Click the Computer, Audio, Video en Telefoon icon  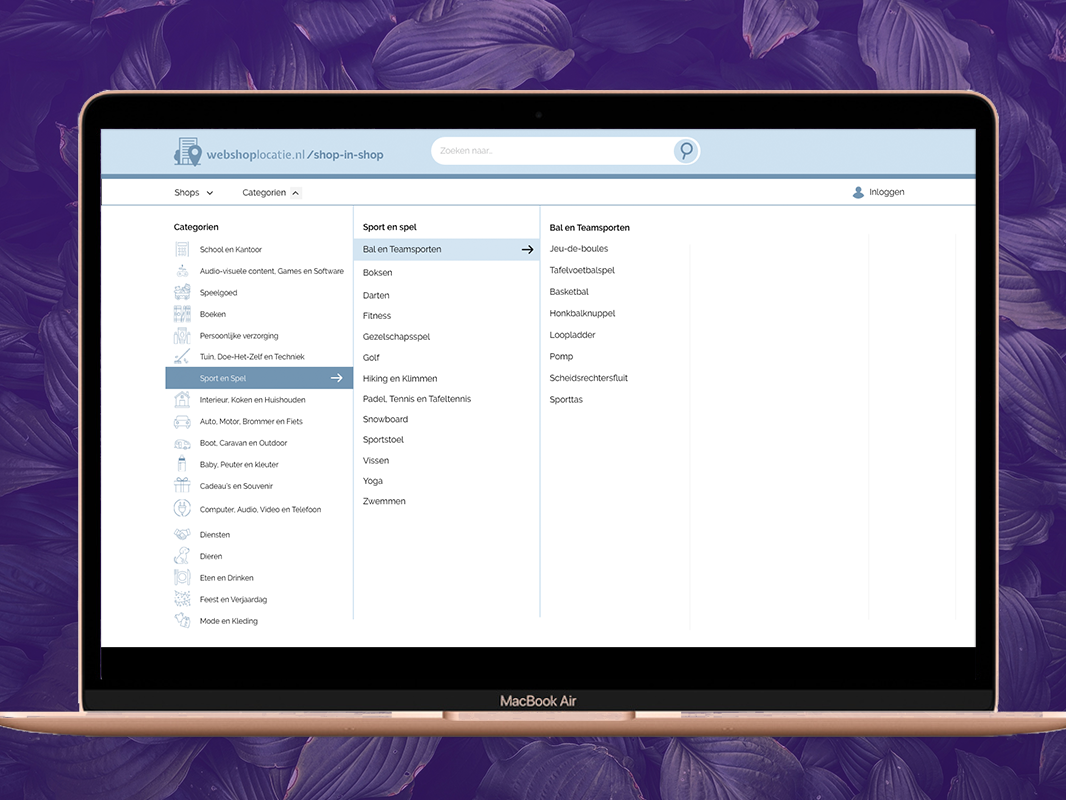click(x=182, y=508)
